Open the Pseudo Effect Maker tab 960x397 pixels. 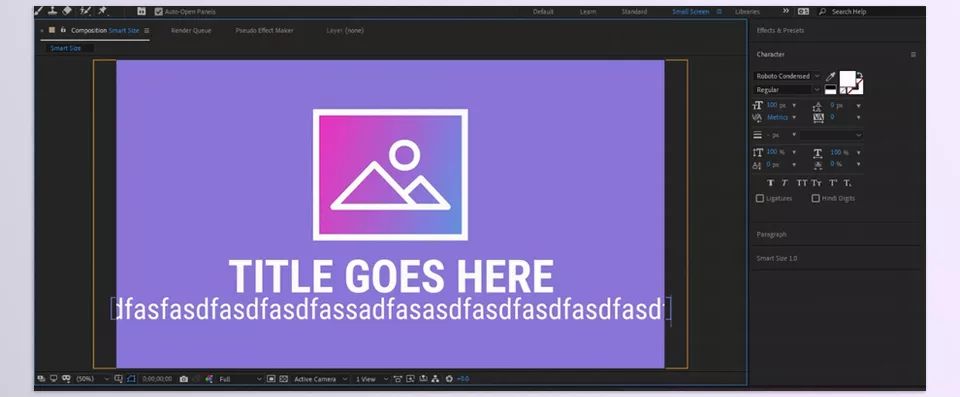[264, 31]
